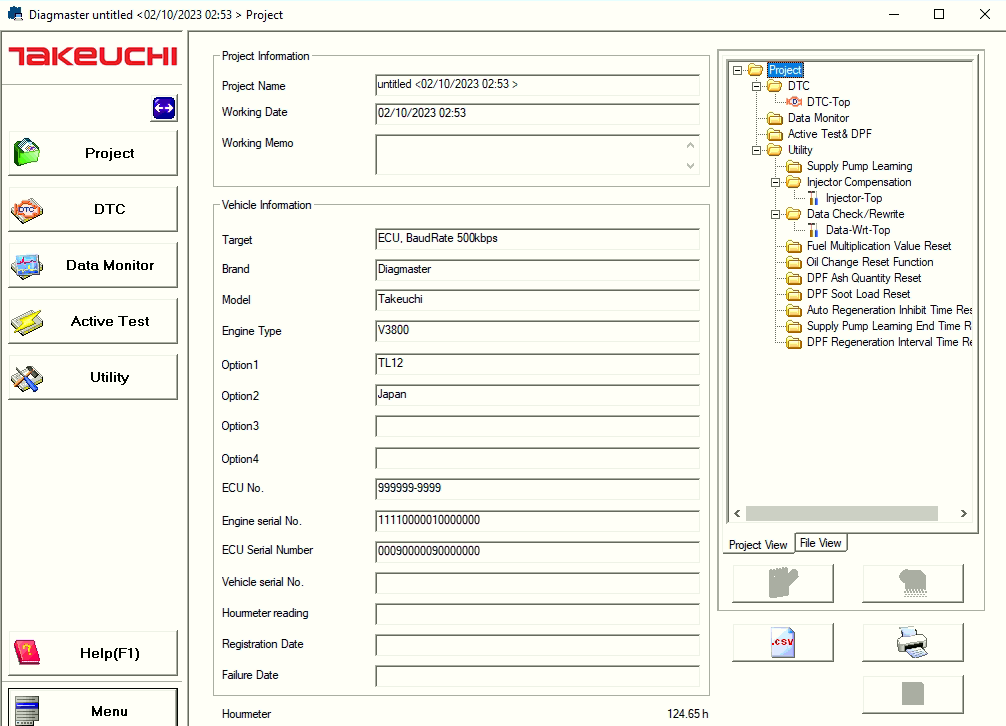
Task: Click the 124.65 h hourmeter value
Action: point(687,714)
